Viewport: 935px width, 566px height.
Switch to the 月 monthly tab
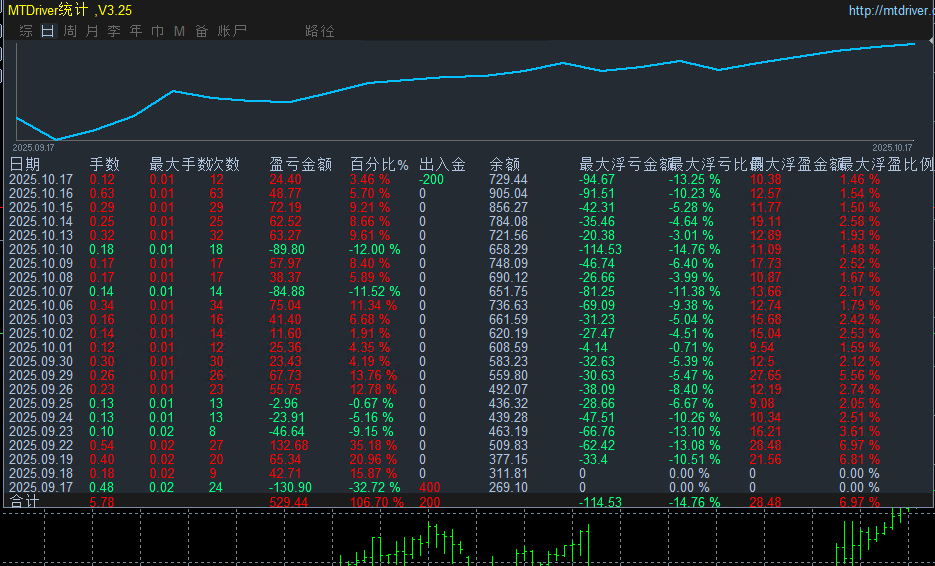(92, 31)
